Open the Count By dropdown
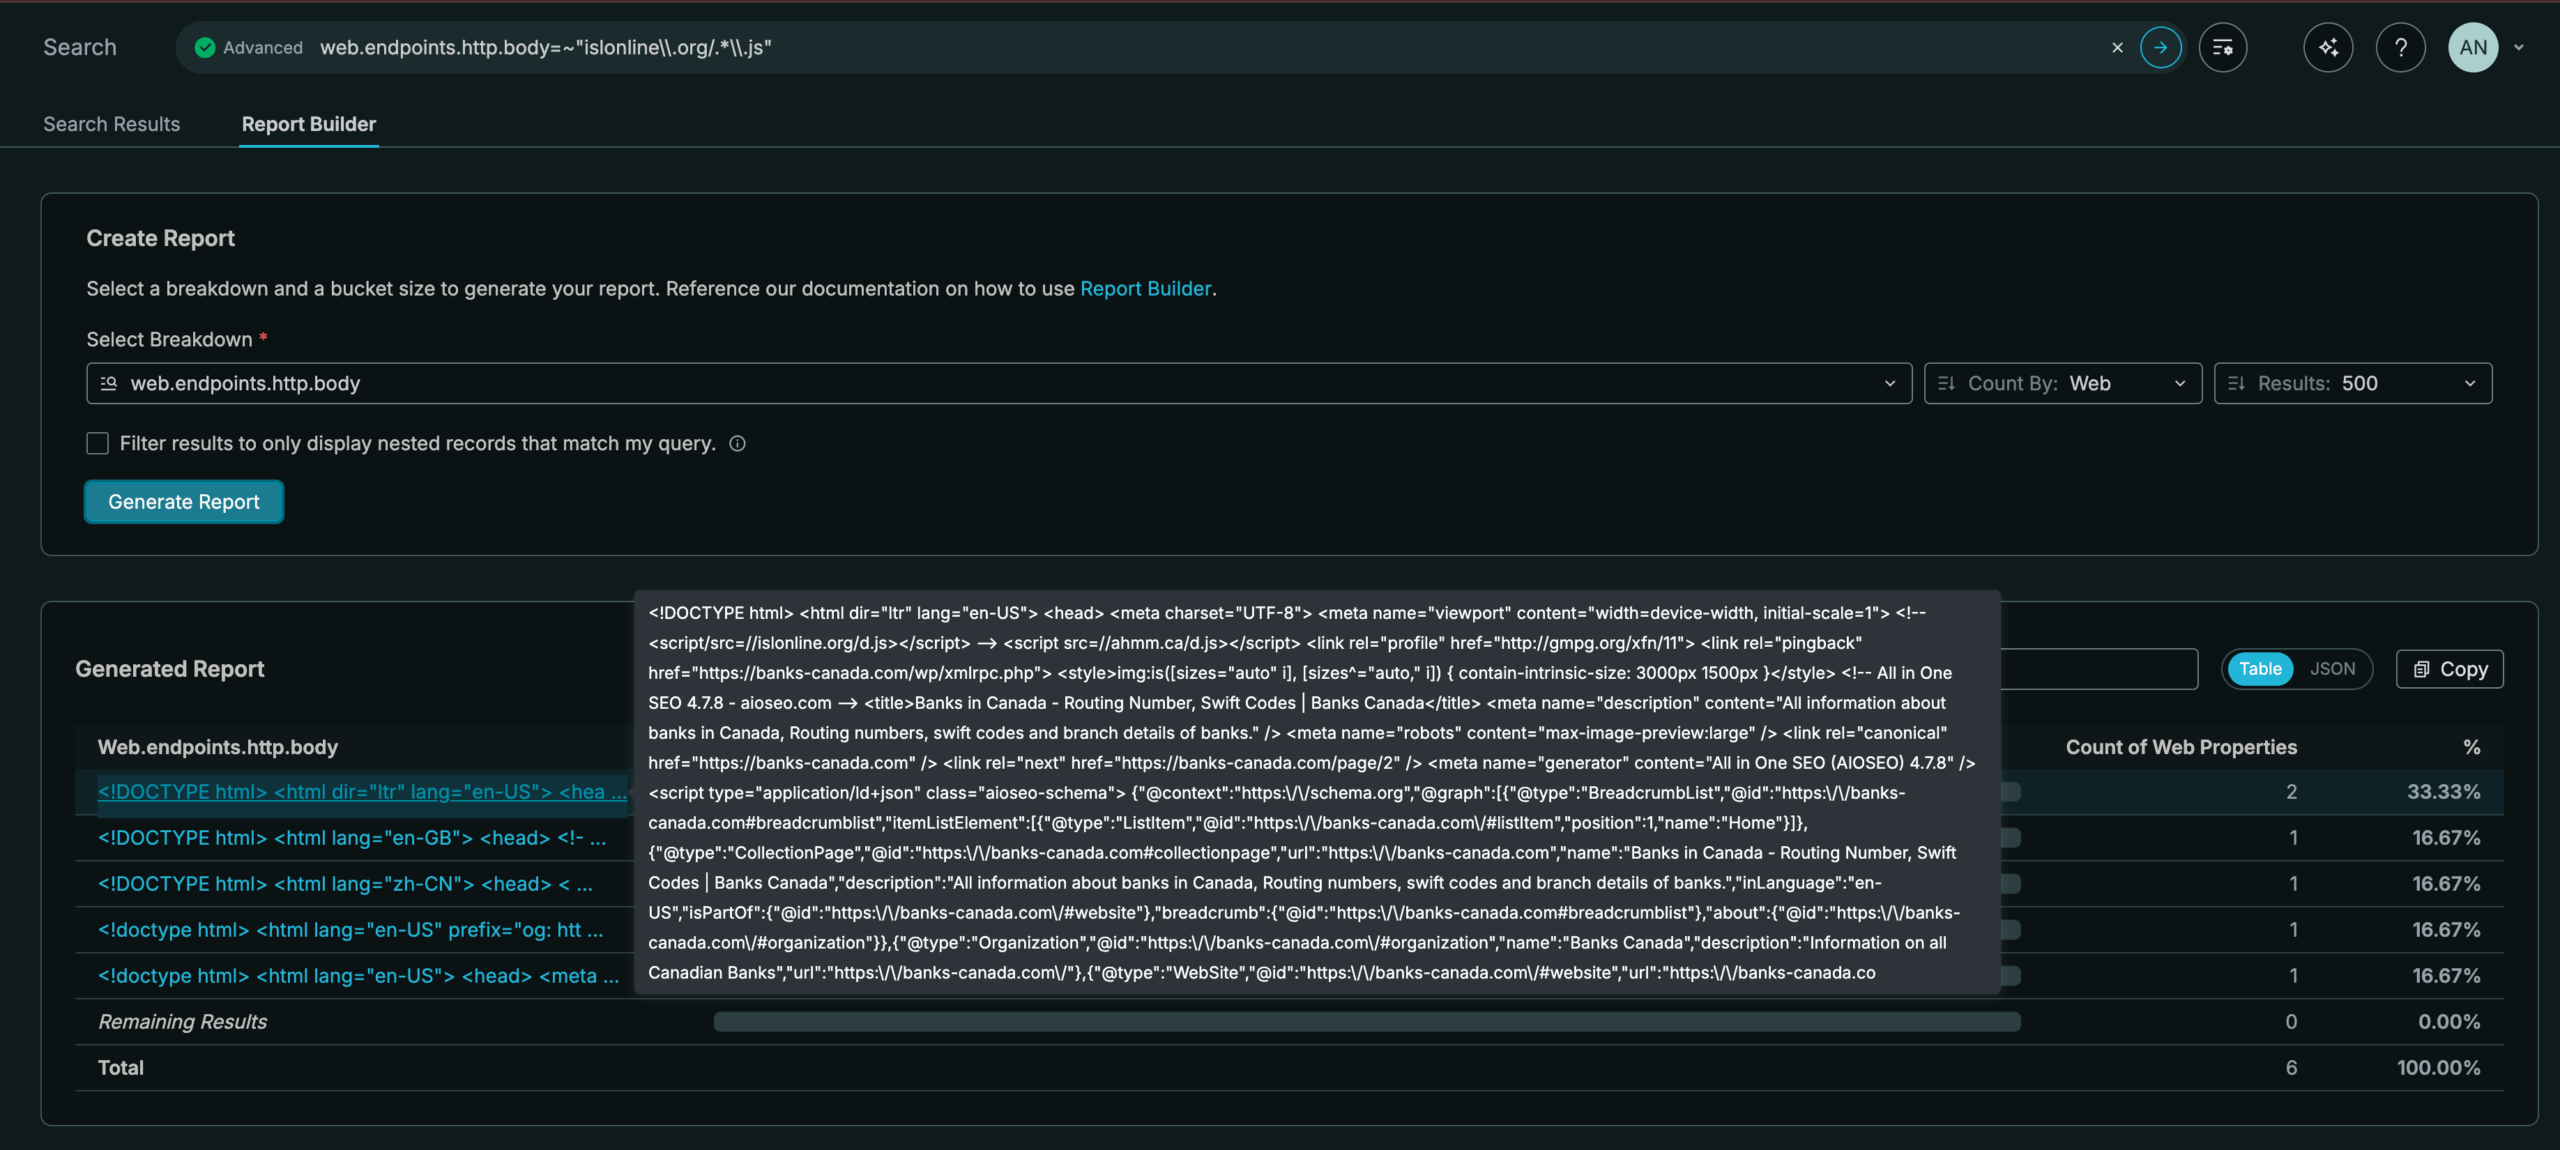The image size is (2560, 1150). coord(2181,383)
